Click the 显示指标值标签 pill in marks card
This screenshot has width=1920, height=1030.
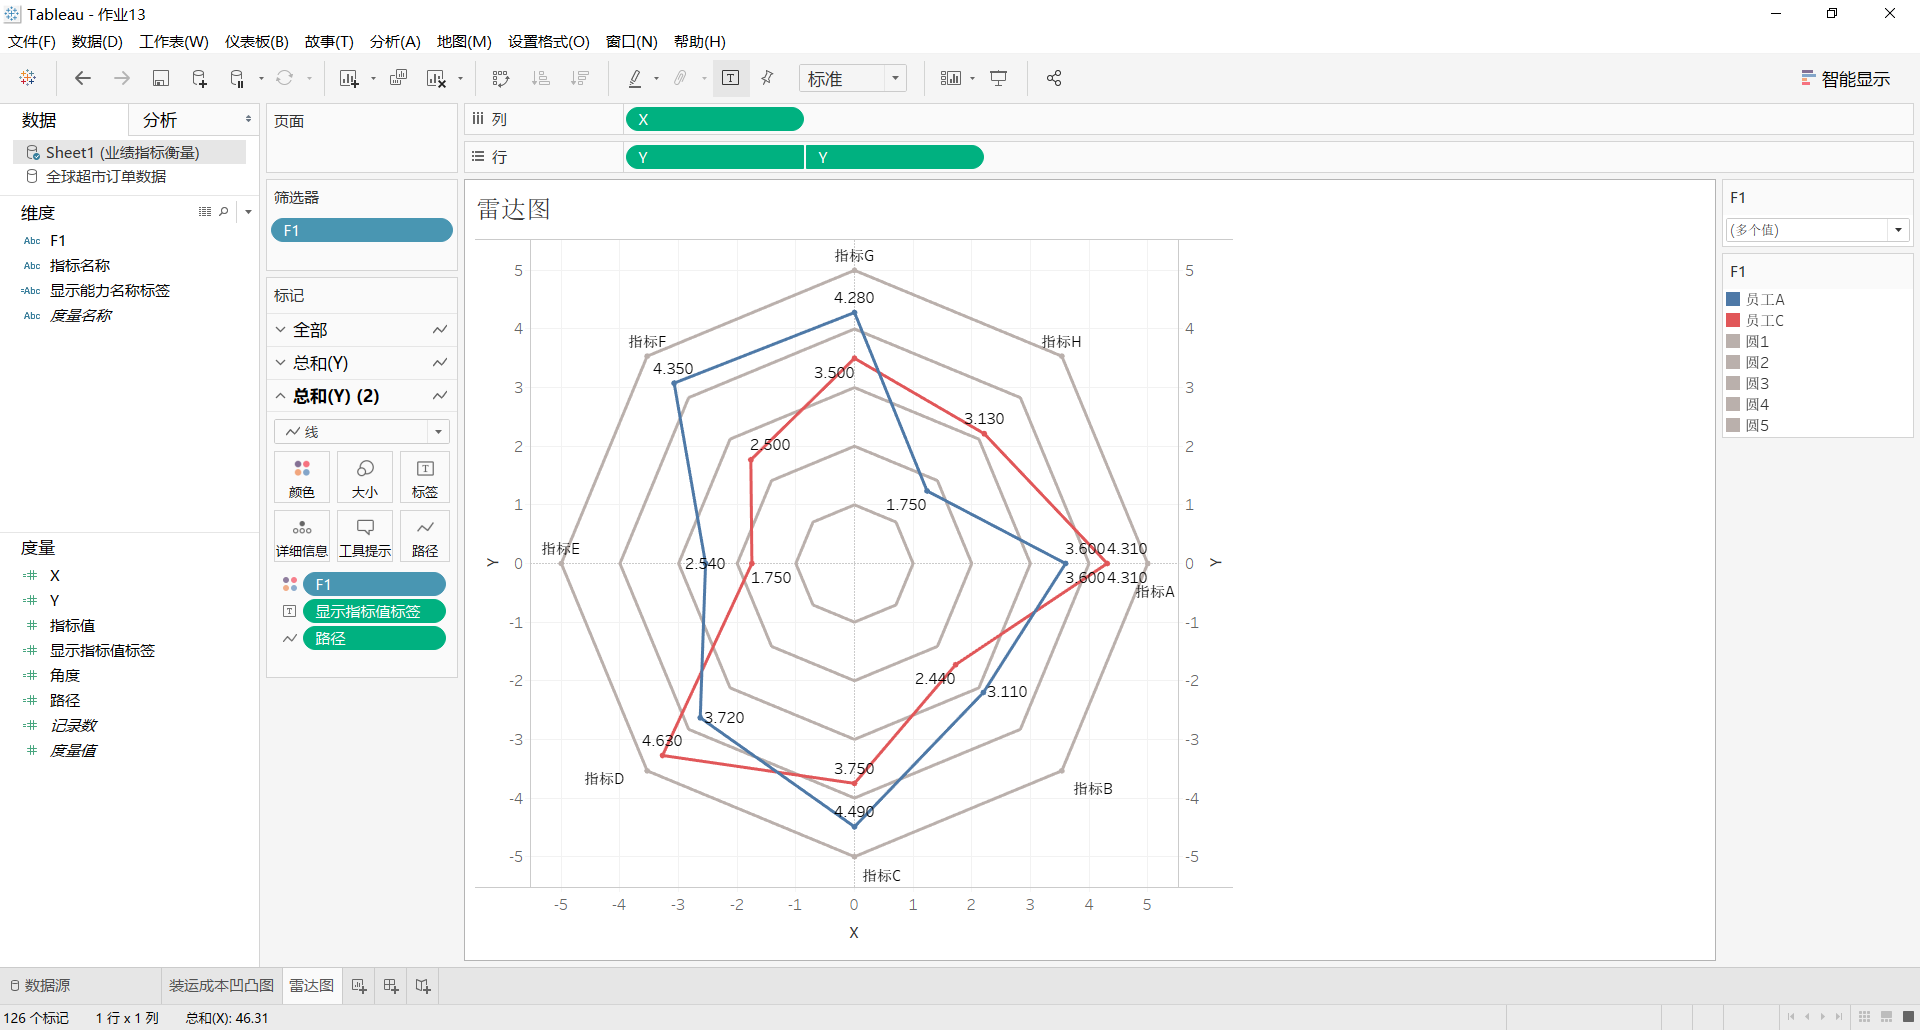click(374, 611)
